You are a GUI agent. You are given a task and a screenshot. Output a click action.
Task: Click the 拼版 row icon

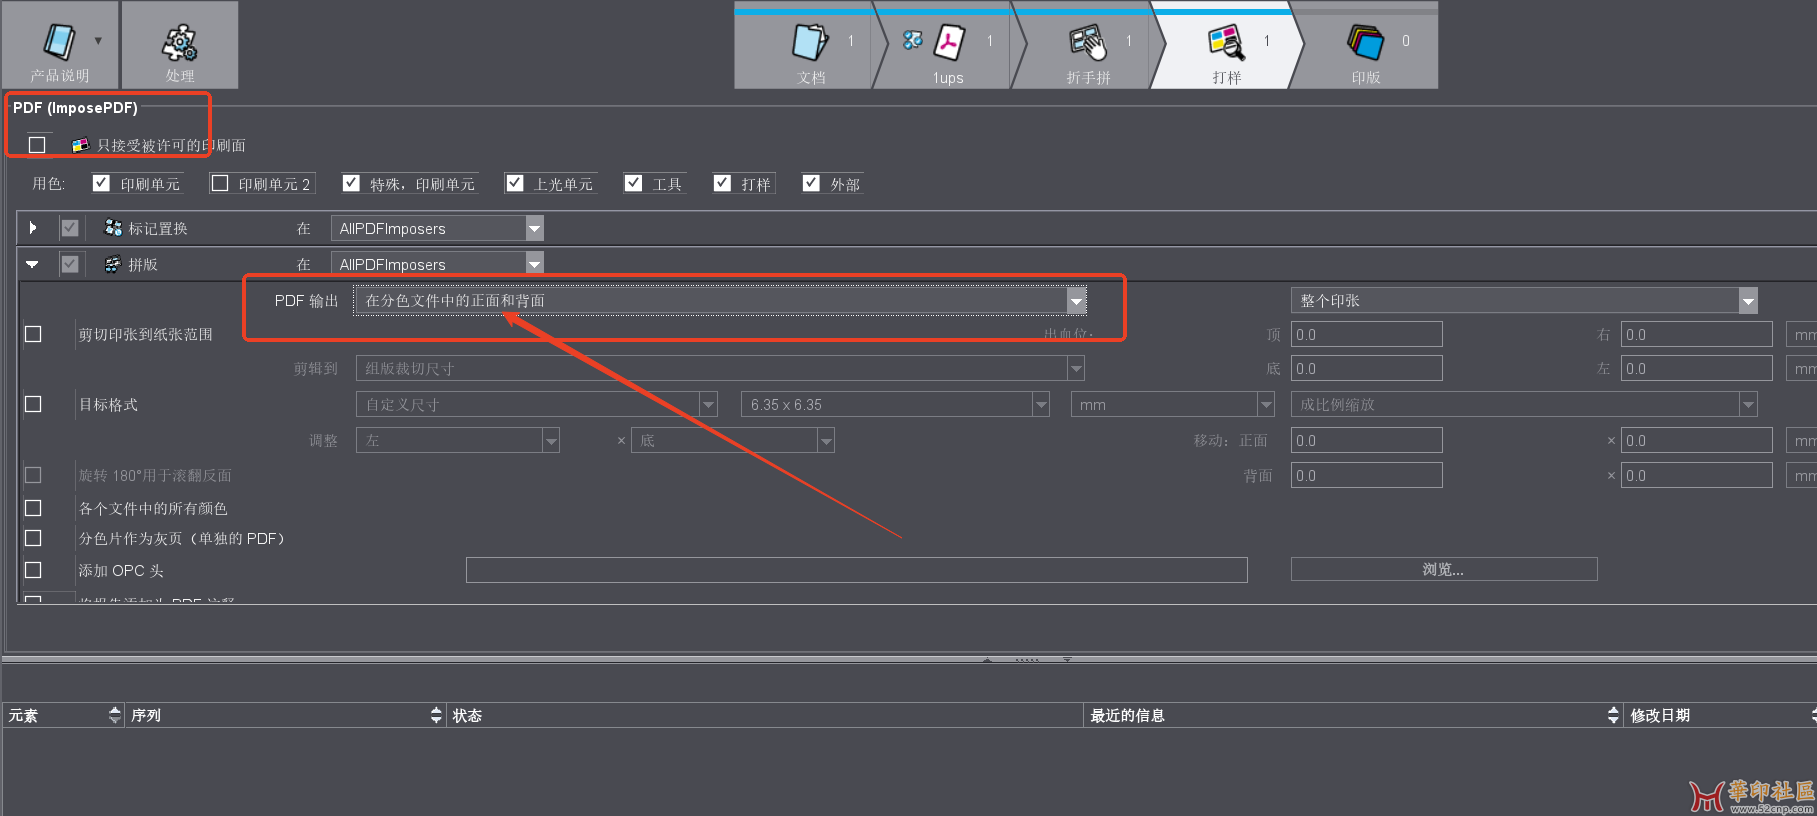[x=113, y=264]
